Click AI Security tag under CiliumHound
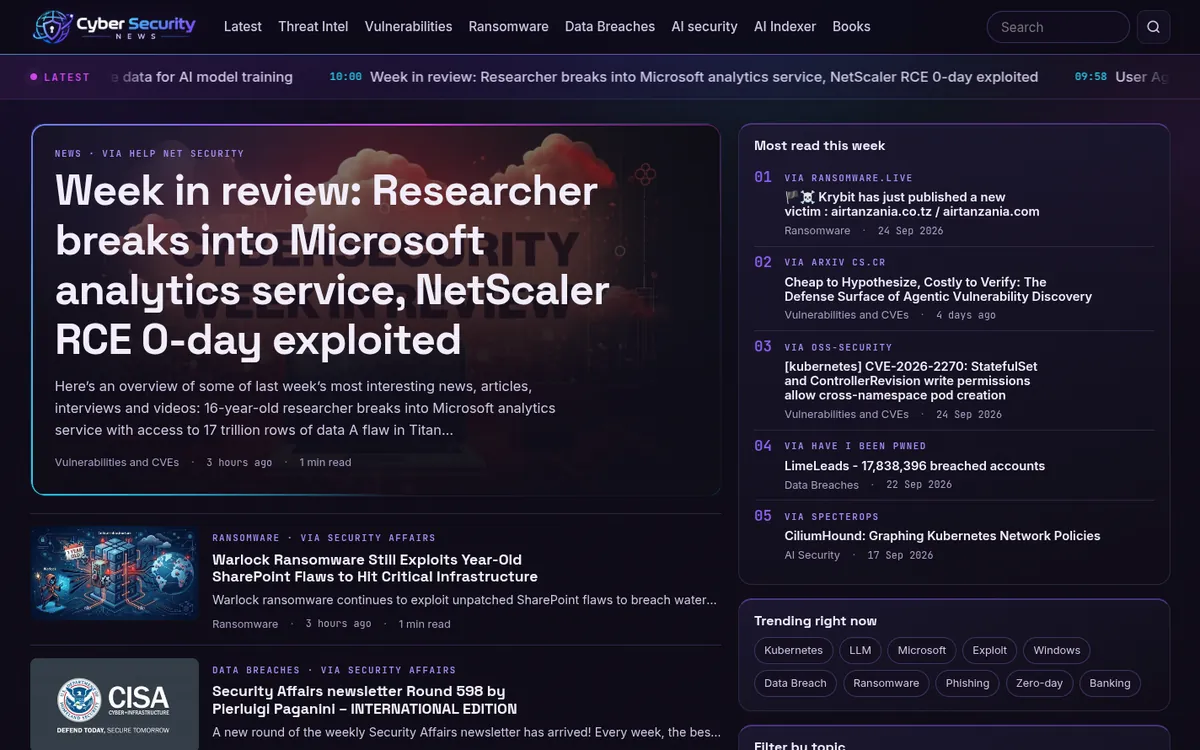 (812, 555)
